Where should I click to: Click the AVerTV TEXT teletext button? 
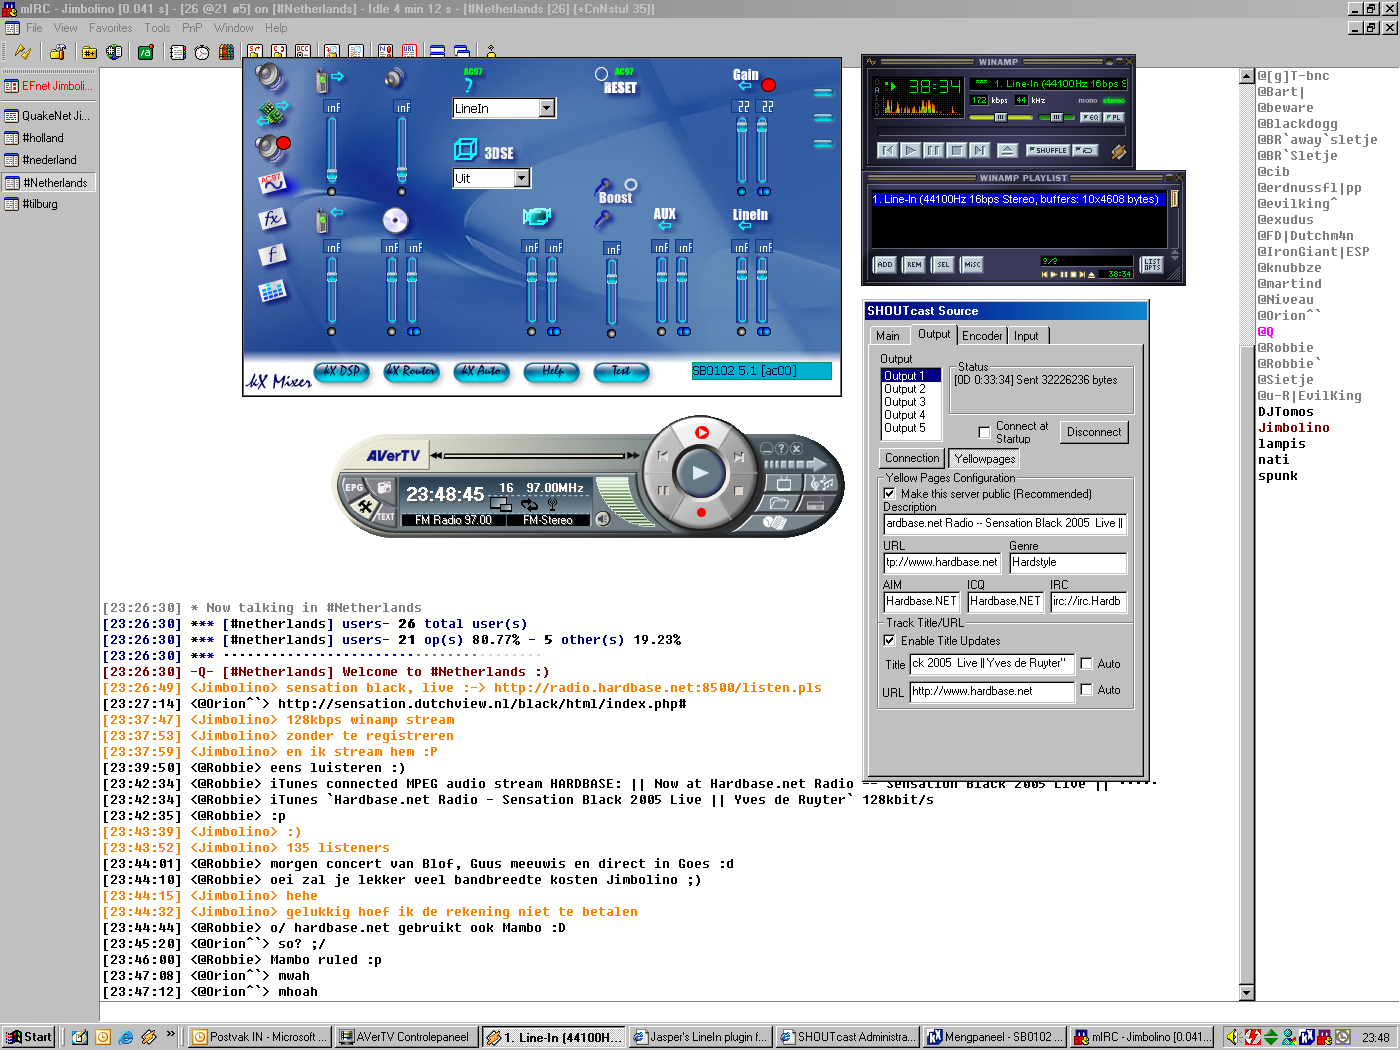pyautogui.click(x=385, y=516)
